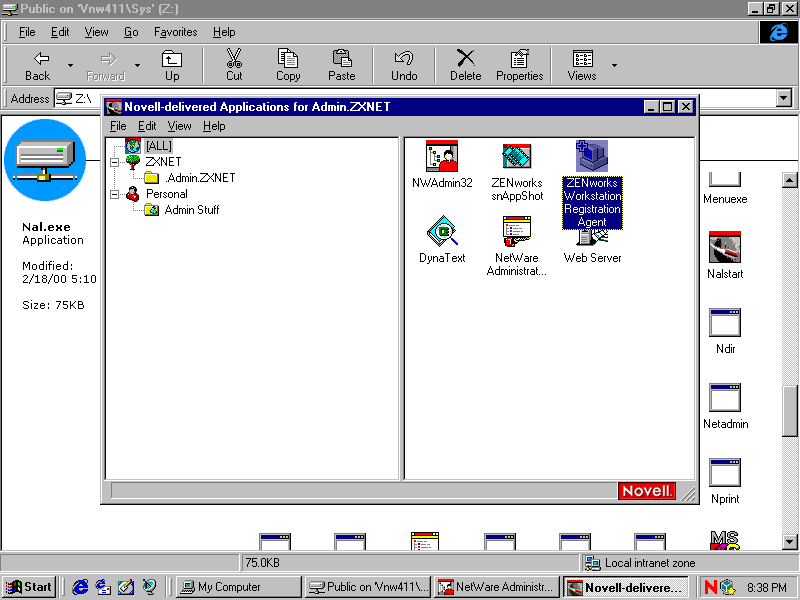Click the red Novell N tray icon
Image resolution: width=800 pixels, height=600 pixels.
pos(711,587)
